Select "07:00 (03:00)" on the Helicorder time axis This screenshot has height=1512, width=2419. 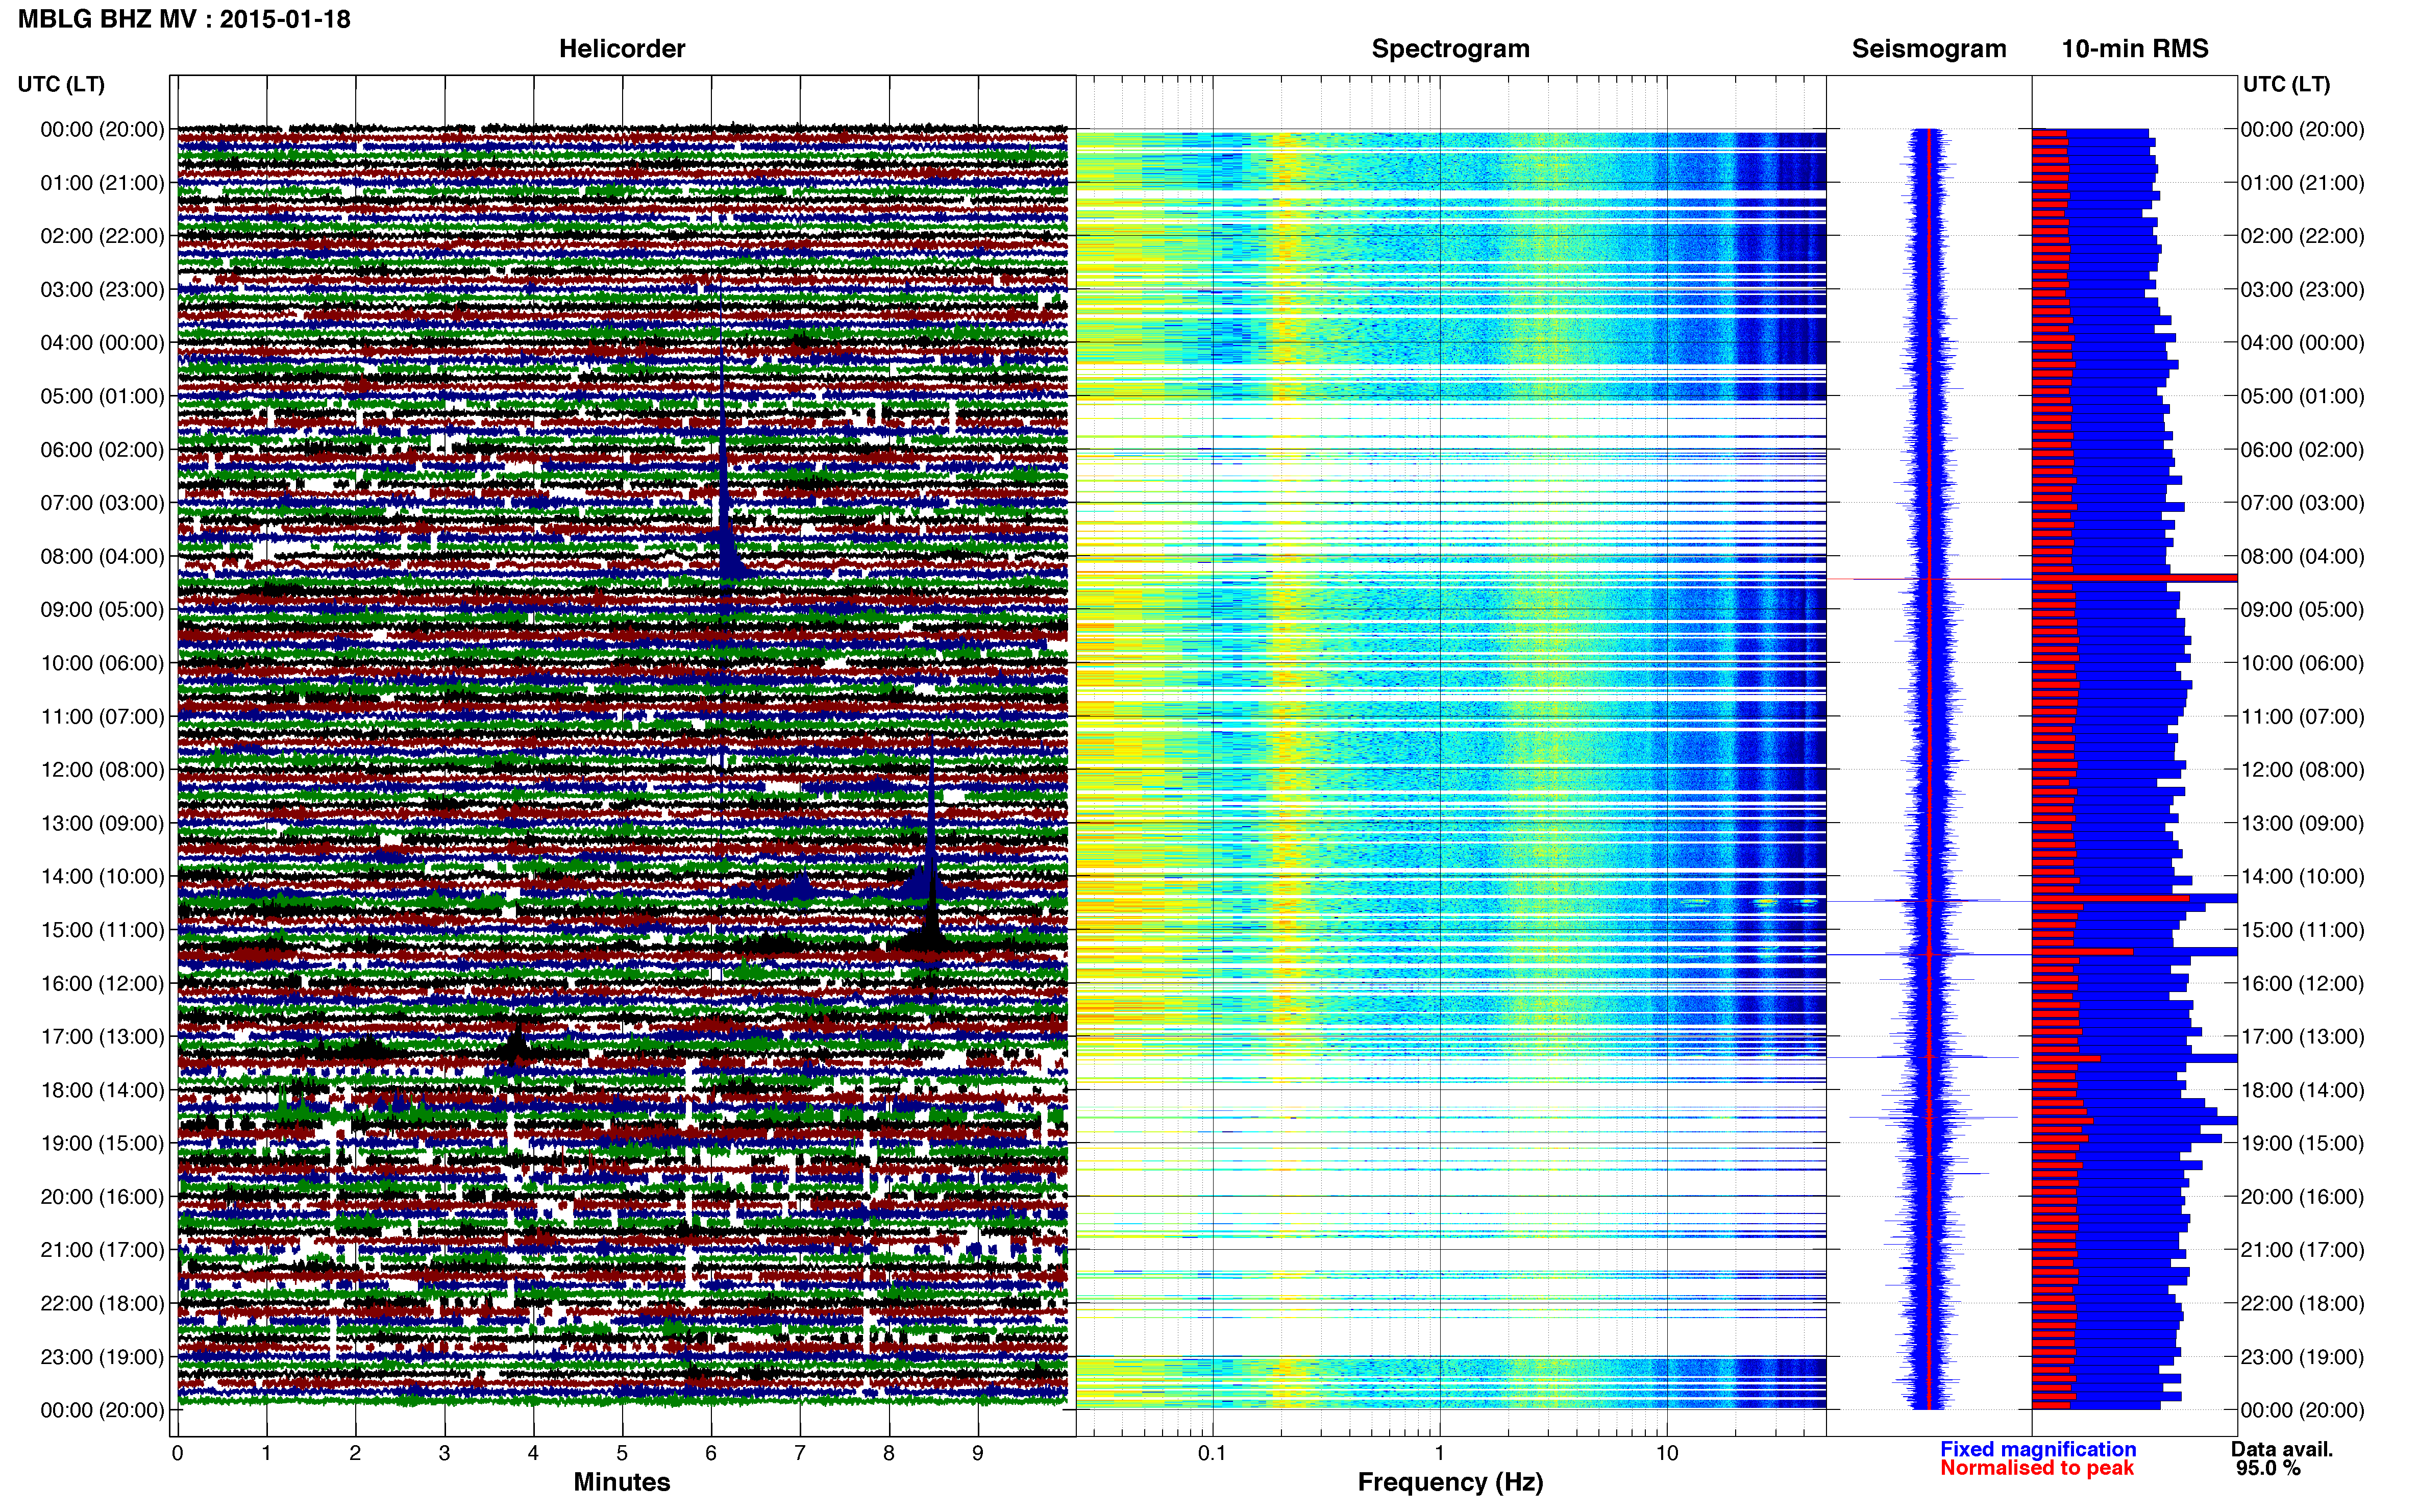coord(102,503)
